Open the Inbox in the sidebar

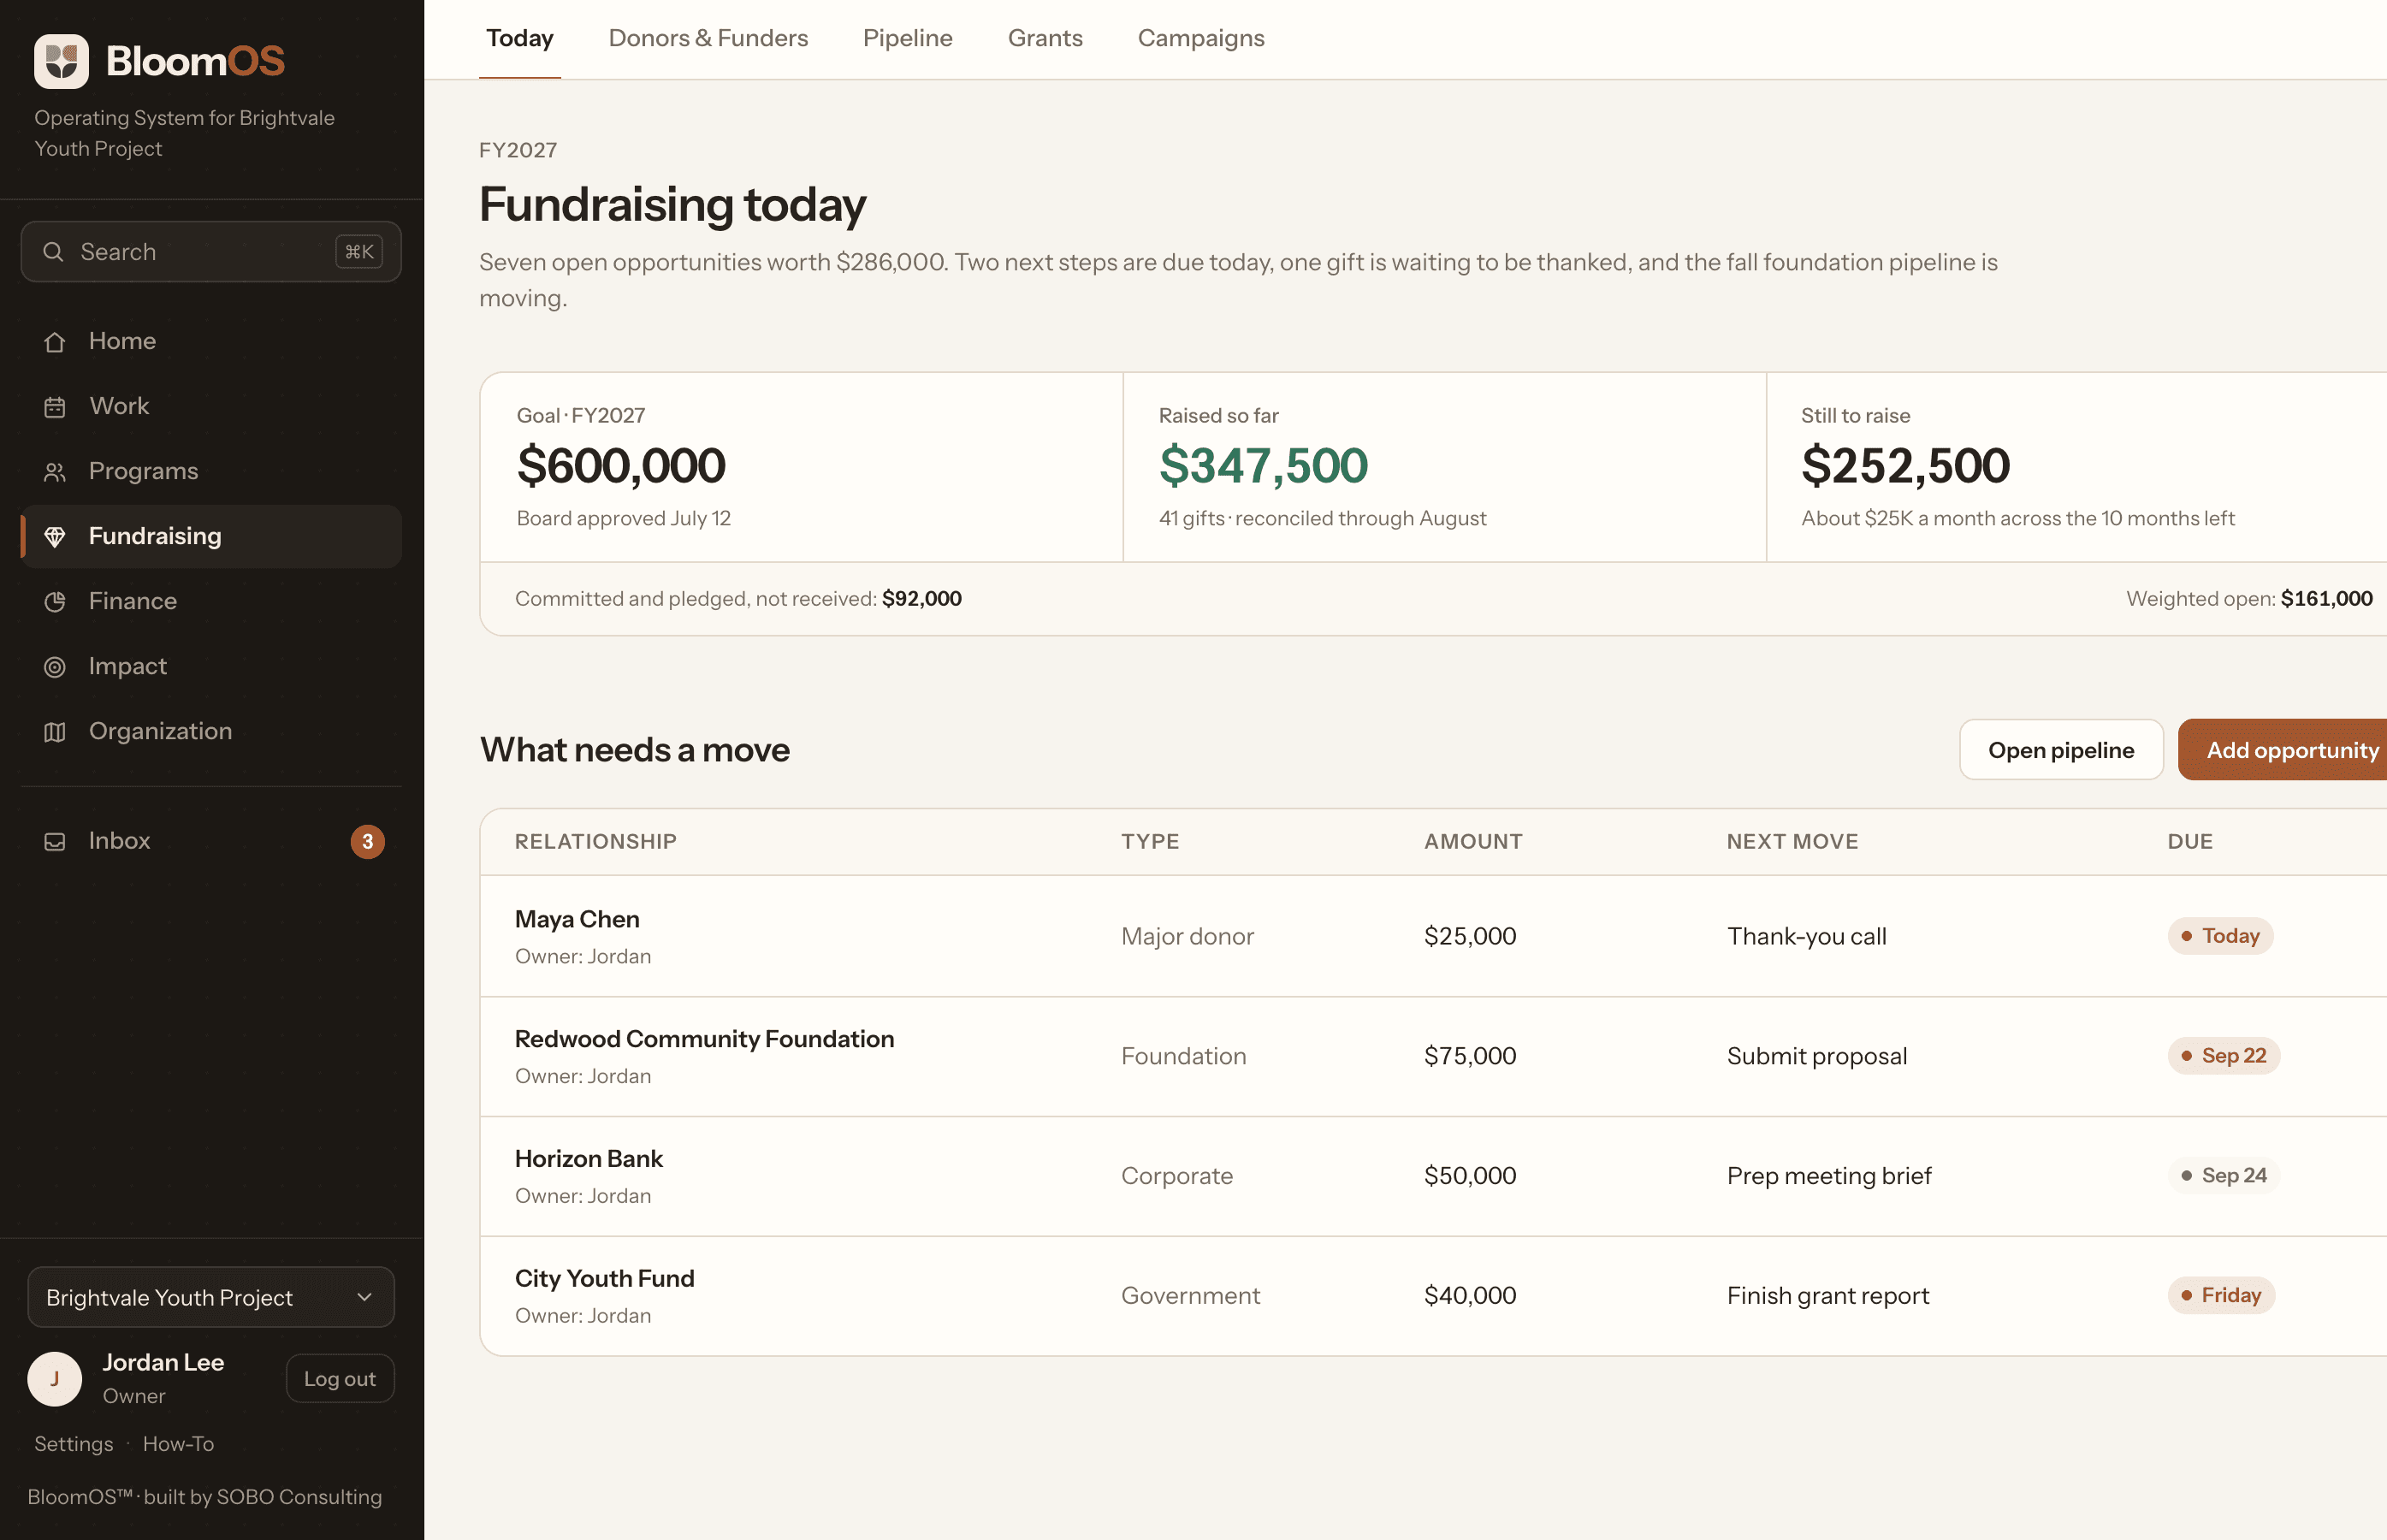pyautogui.click(x=211, y=841)
